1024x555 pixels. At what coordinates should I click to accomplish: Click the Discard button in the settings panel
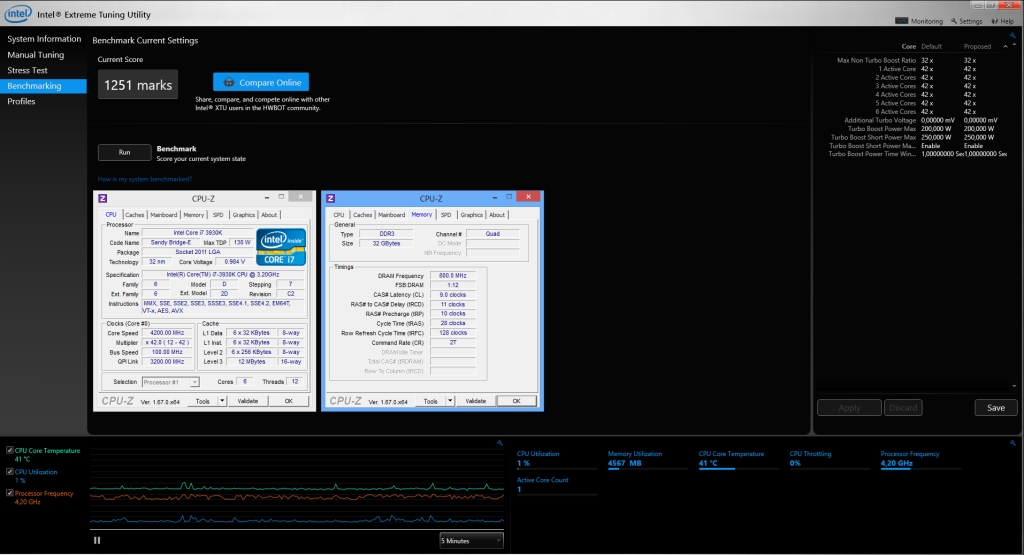pyautogui.click(x=903, y=407)
